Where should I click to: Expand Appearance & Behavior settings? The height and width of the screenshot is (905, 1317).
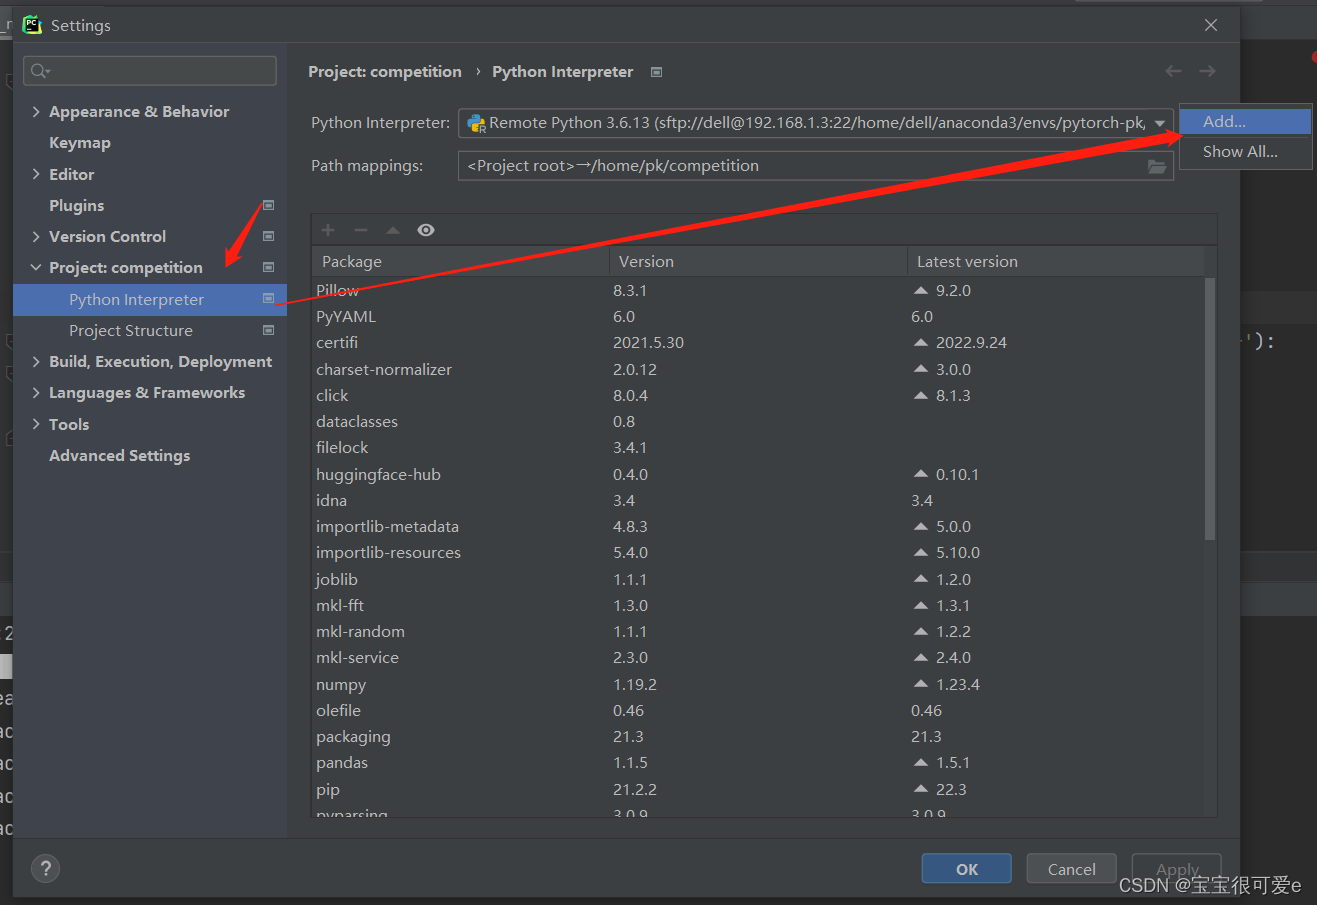36,111
